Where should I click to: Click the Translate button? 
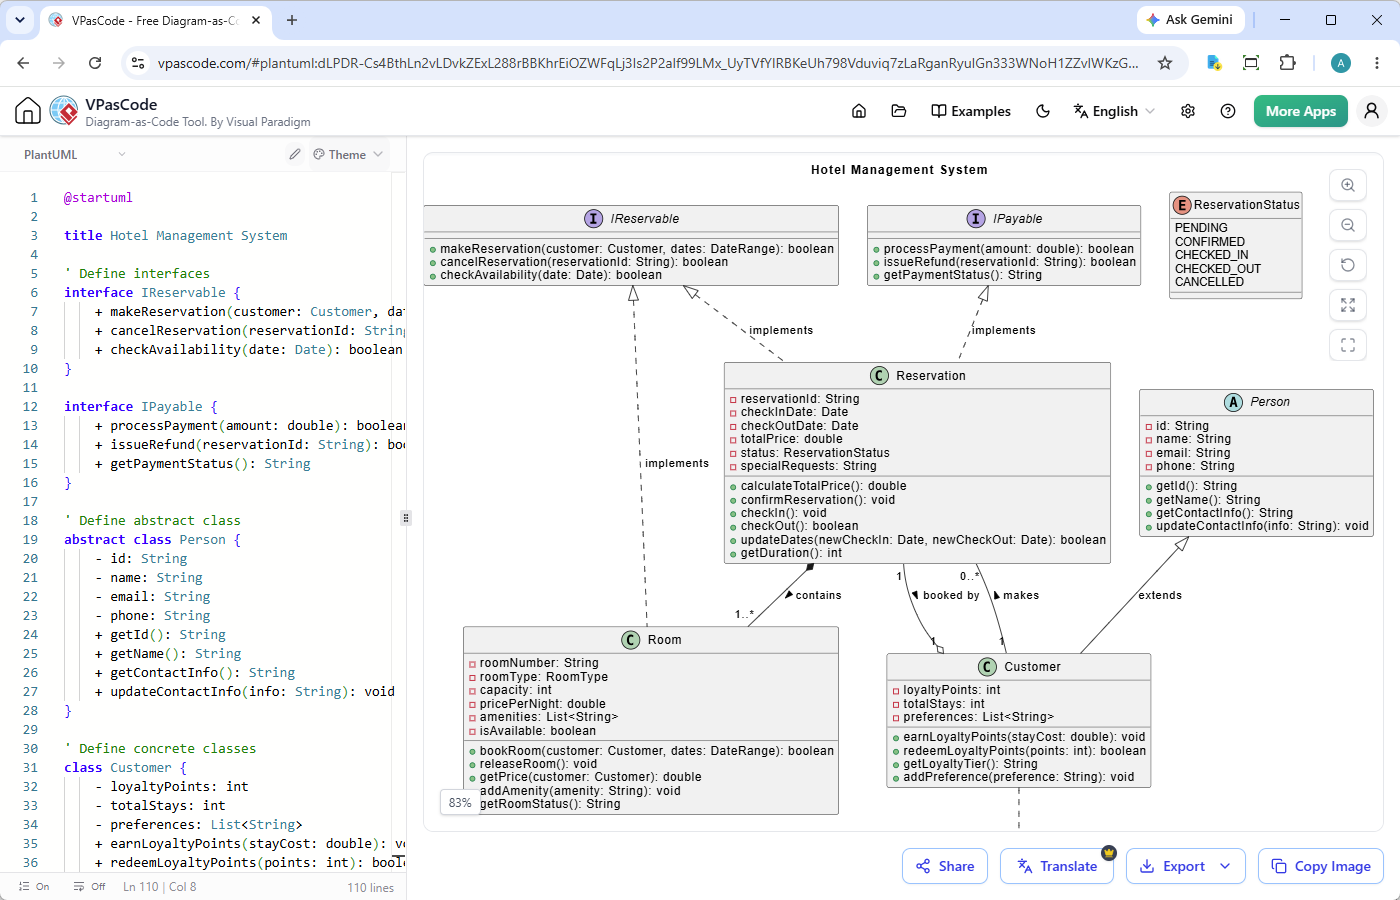[x=1057, y=866]
